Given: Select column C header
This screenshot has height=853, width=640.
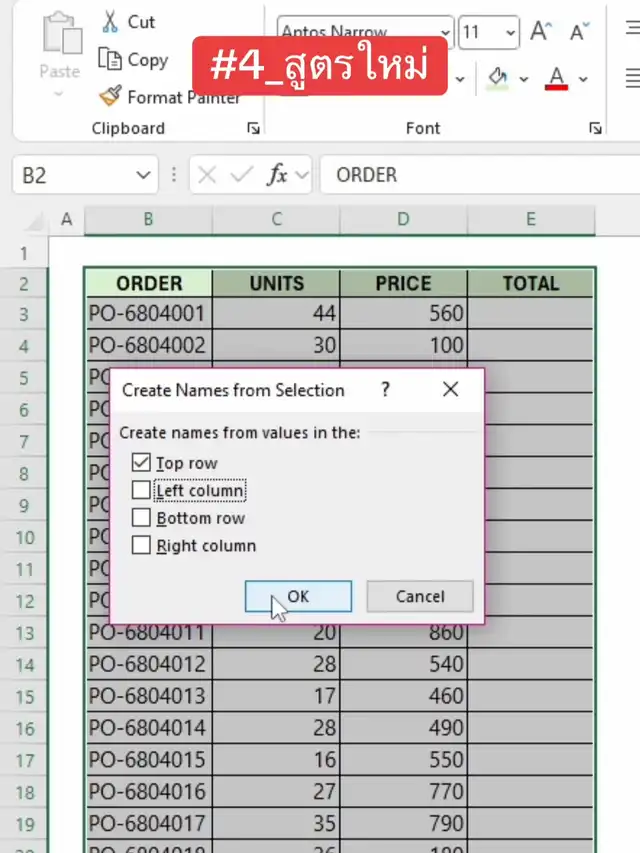Looking at the screenshot, I should click(276, 219).
